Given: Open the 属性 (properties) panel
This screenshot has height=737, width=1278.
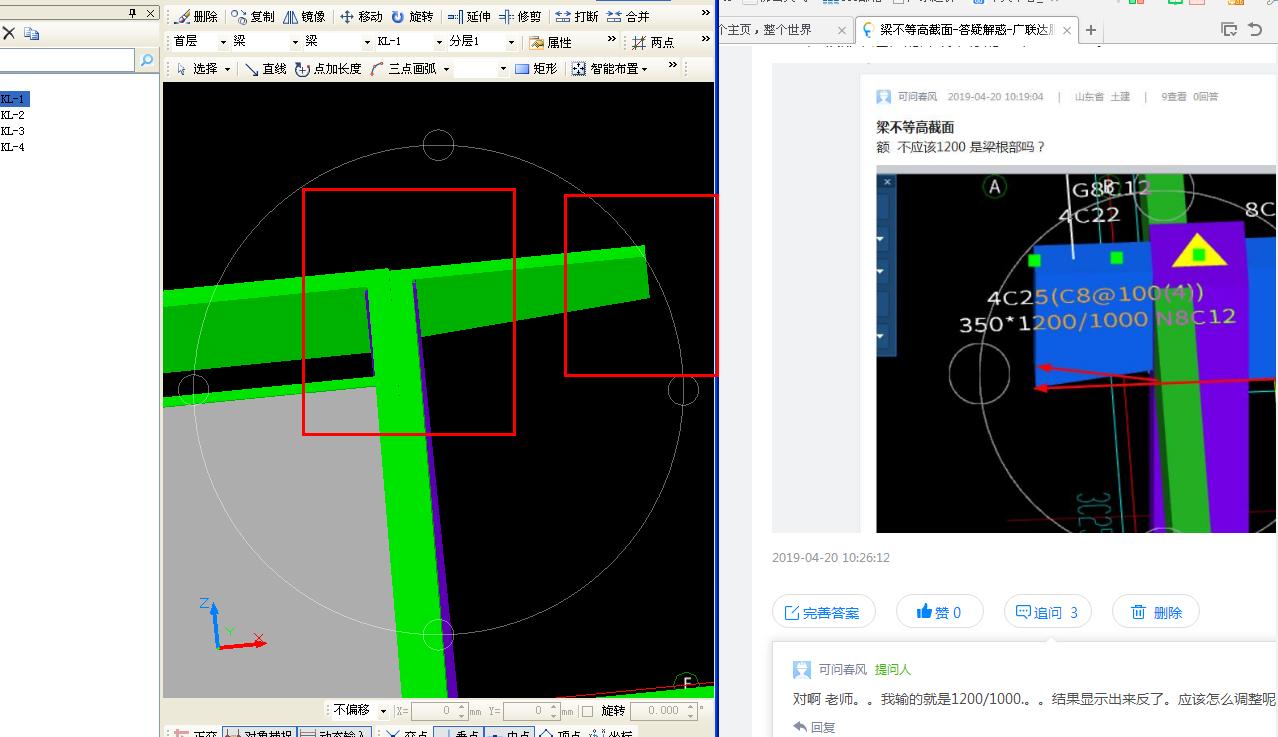Looking at the screenshot, I should tap(551, 42).
